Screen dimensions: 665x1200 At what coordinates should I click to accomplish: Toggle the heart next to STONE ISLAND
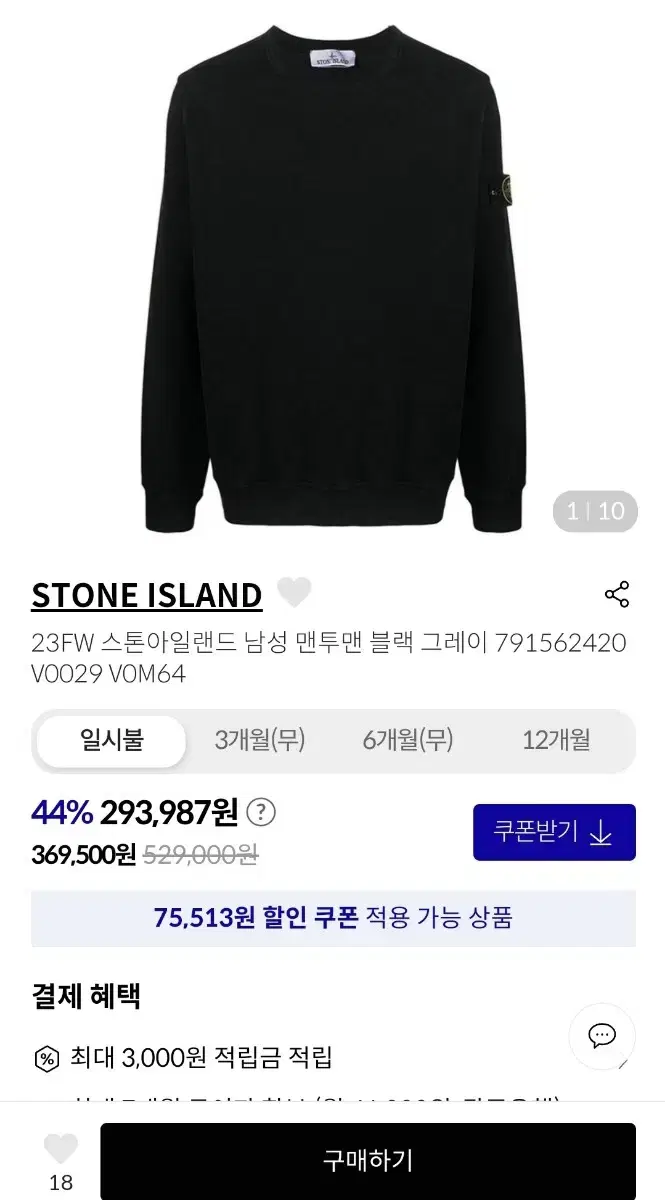coord(293,593)
